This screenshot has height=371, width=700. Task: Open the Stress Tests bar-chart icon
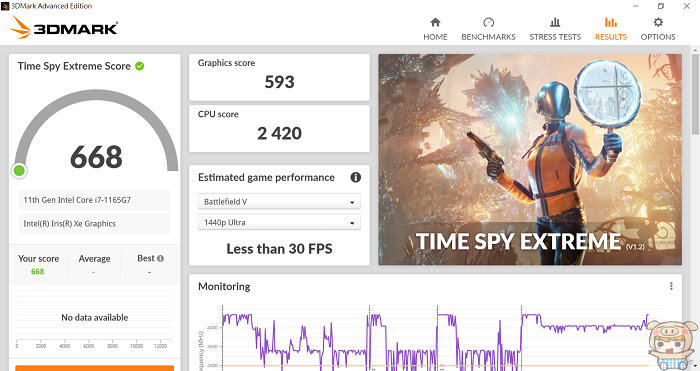pos(555,22)
